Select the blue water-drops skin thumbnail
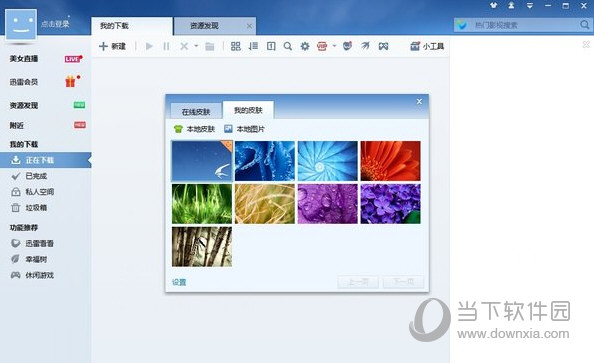Image resolution: width=594 pixels, height=363 pixels. point(265,161)
